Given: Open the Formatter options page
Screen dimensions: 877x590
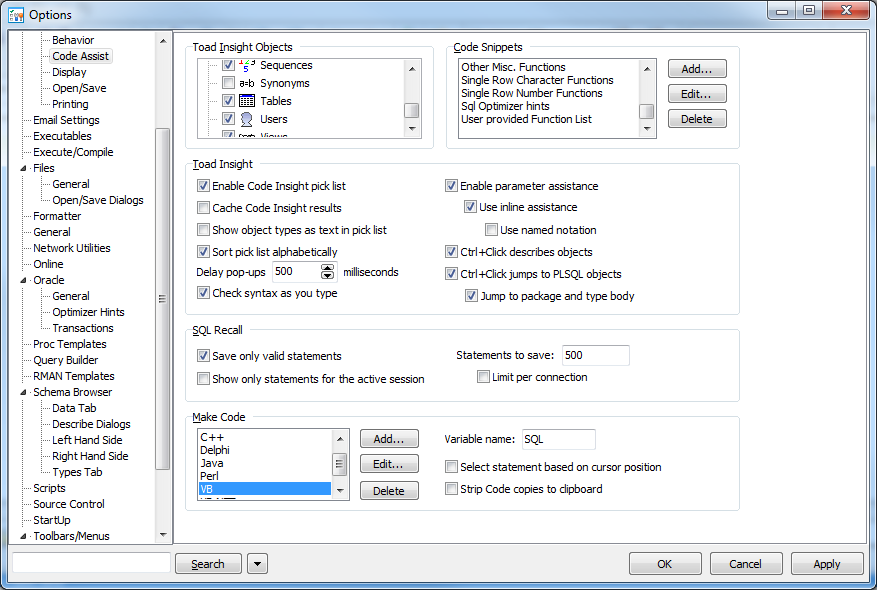Looking at the screenshot, I should point(56,216).
